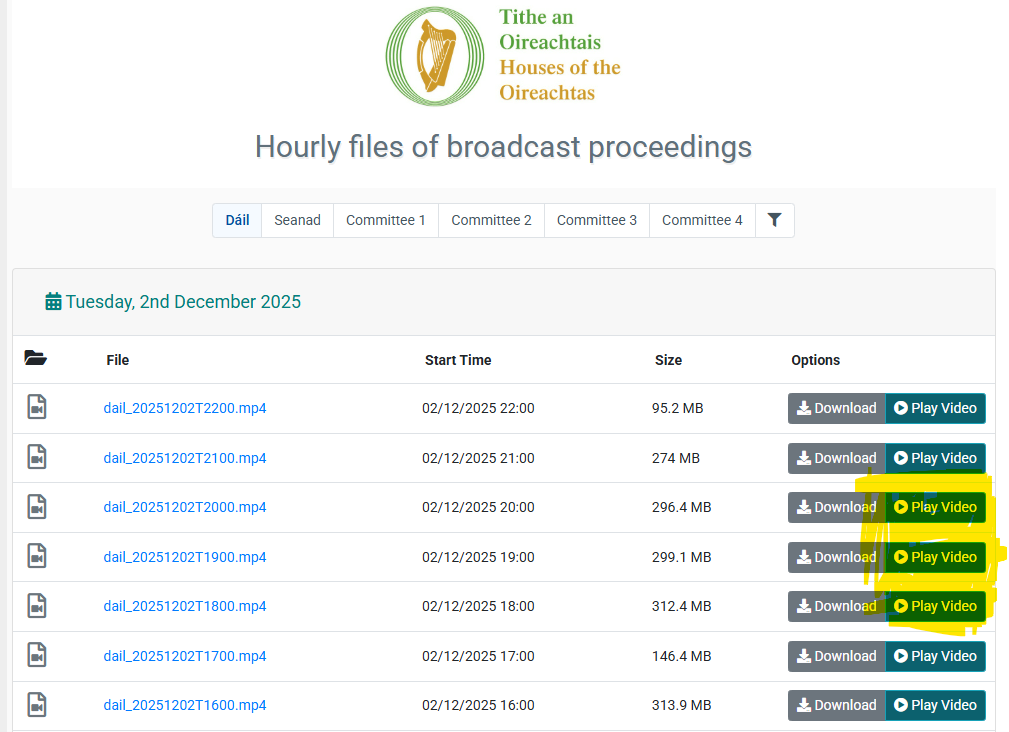Download the 22:00 Dáil video file

point(836,408)
